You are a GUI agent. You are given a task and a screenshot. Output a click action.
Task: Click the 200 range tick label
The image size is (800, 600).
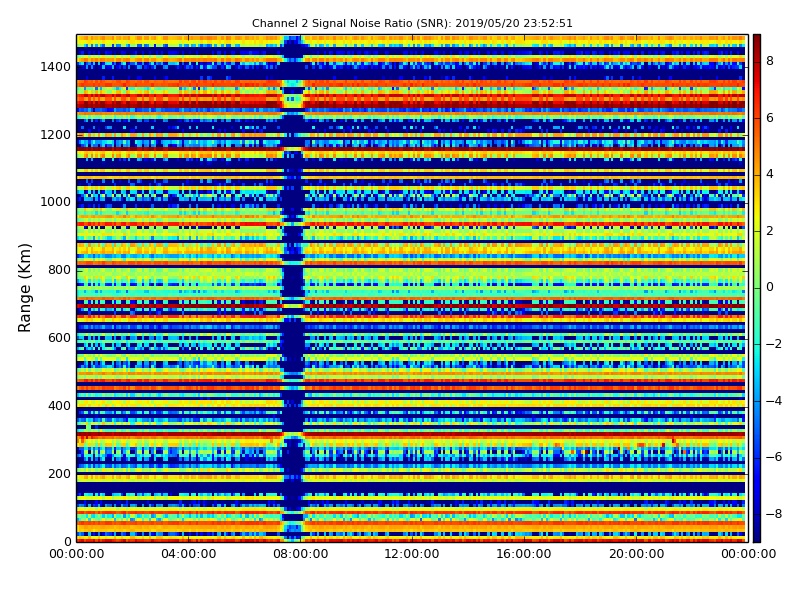click(x=59, y=473)
